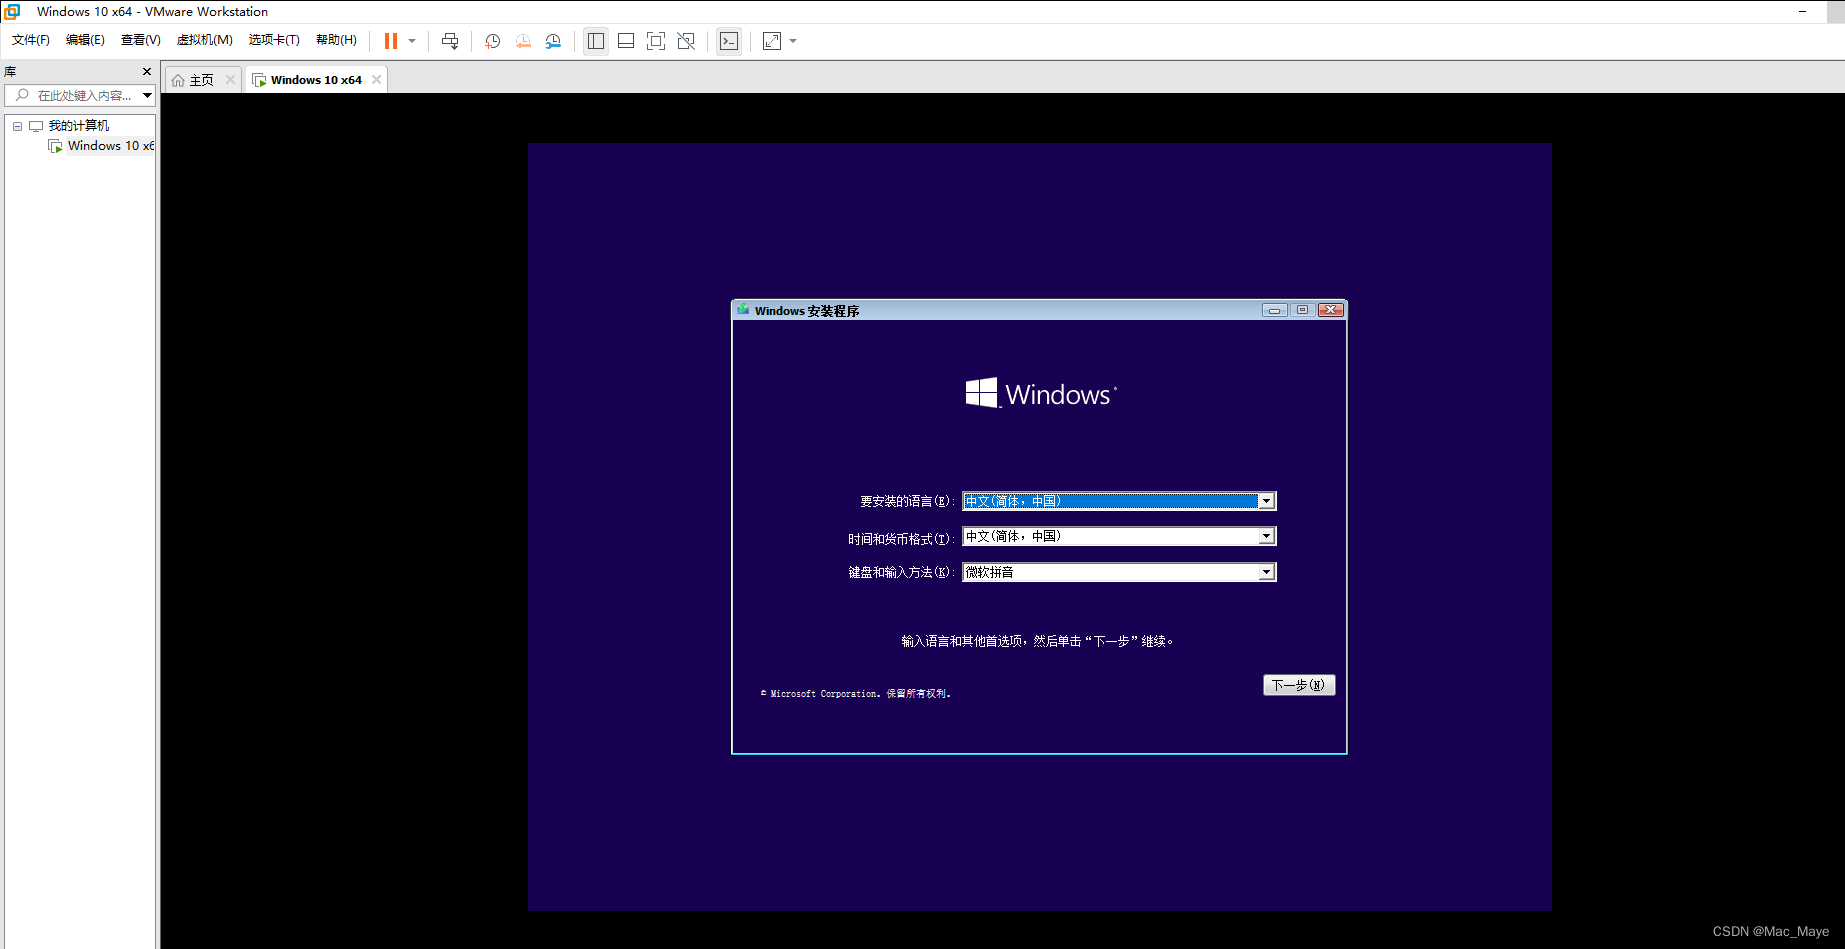
Task: Click the home icon on the 主页 tab
Action: (178, 80)
